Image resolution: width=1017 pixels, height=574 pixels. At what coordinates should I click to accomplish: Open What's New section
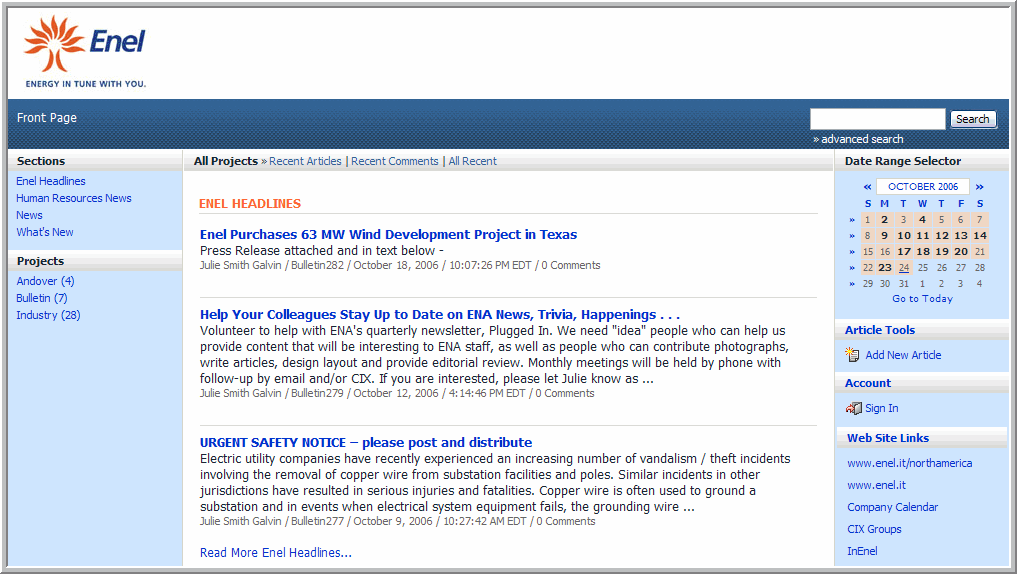click(45, 232)
